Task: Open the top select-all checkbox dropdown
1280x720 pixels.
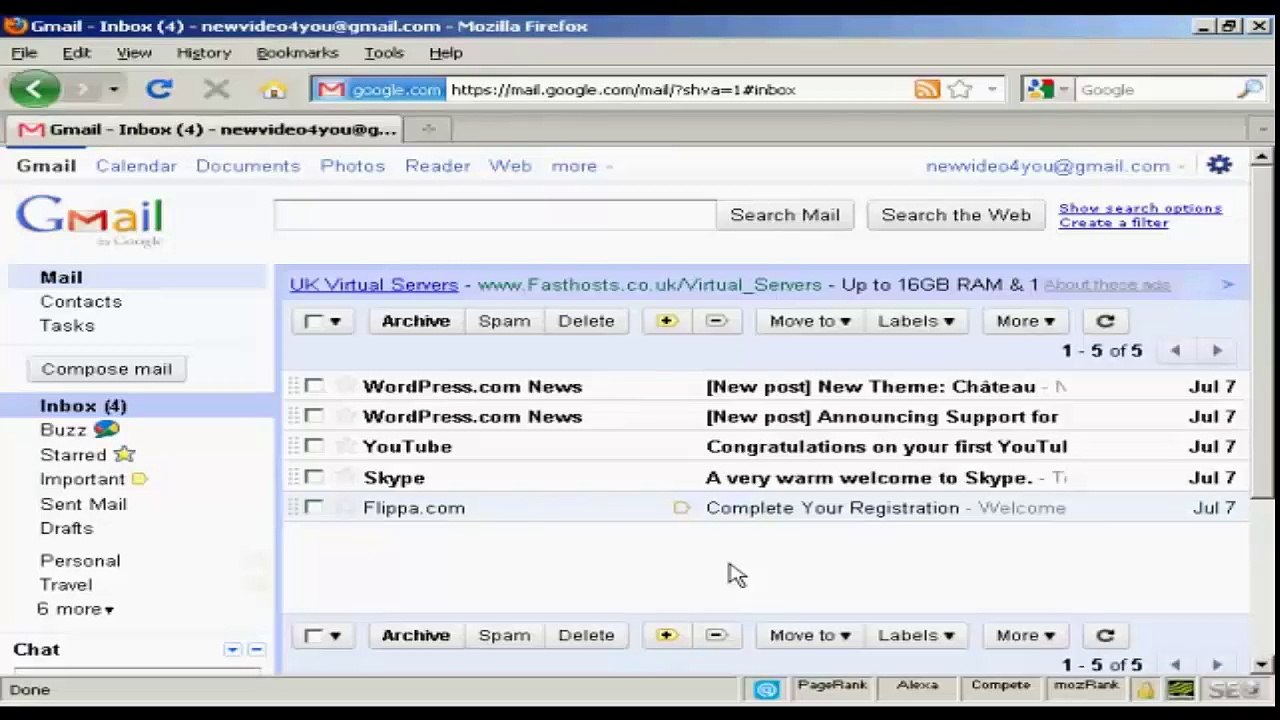Action: coord(322,321)
